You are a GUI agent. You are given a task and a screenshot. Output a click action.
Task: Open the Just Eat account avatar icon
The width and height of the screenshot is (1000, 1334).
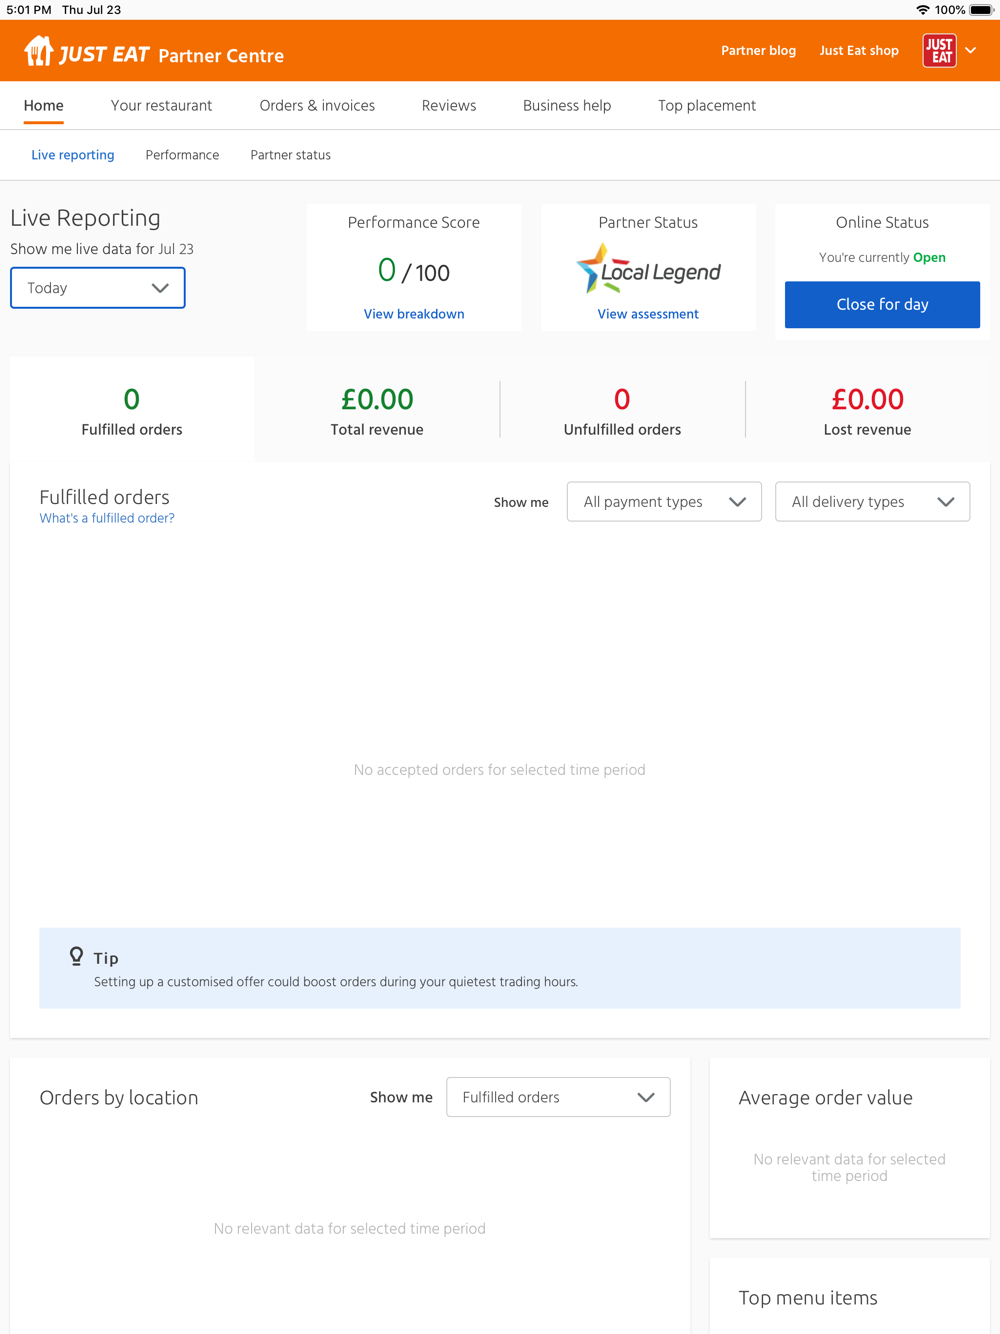pyautogui.click(x=939, y=50)
